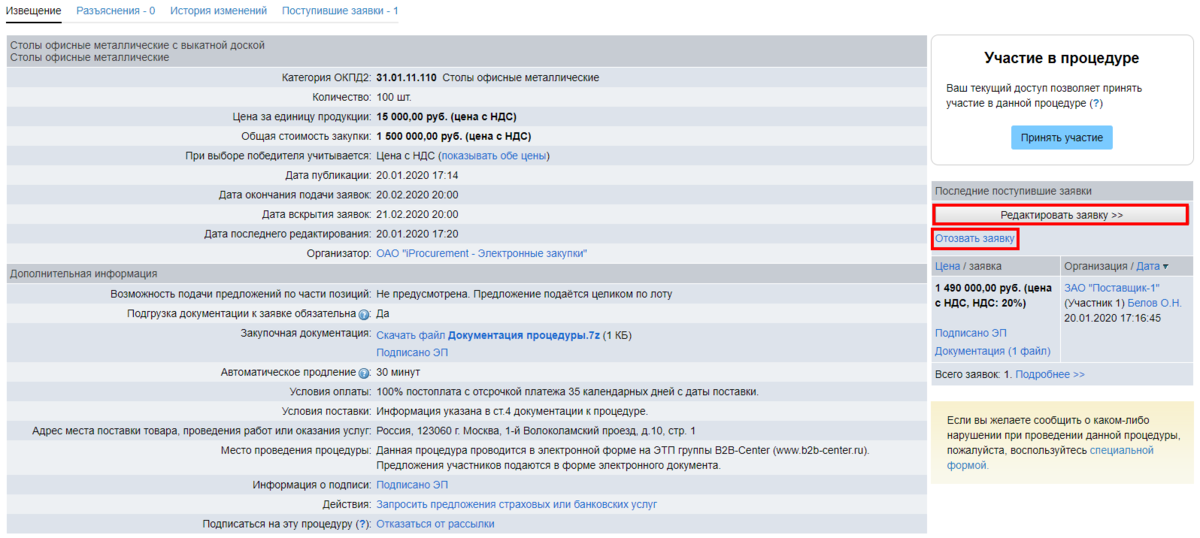Open organizer 'iProcurement - Электронные закупки' link

tap(481, 254)
